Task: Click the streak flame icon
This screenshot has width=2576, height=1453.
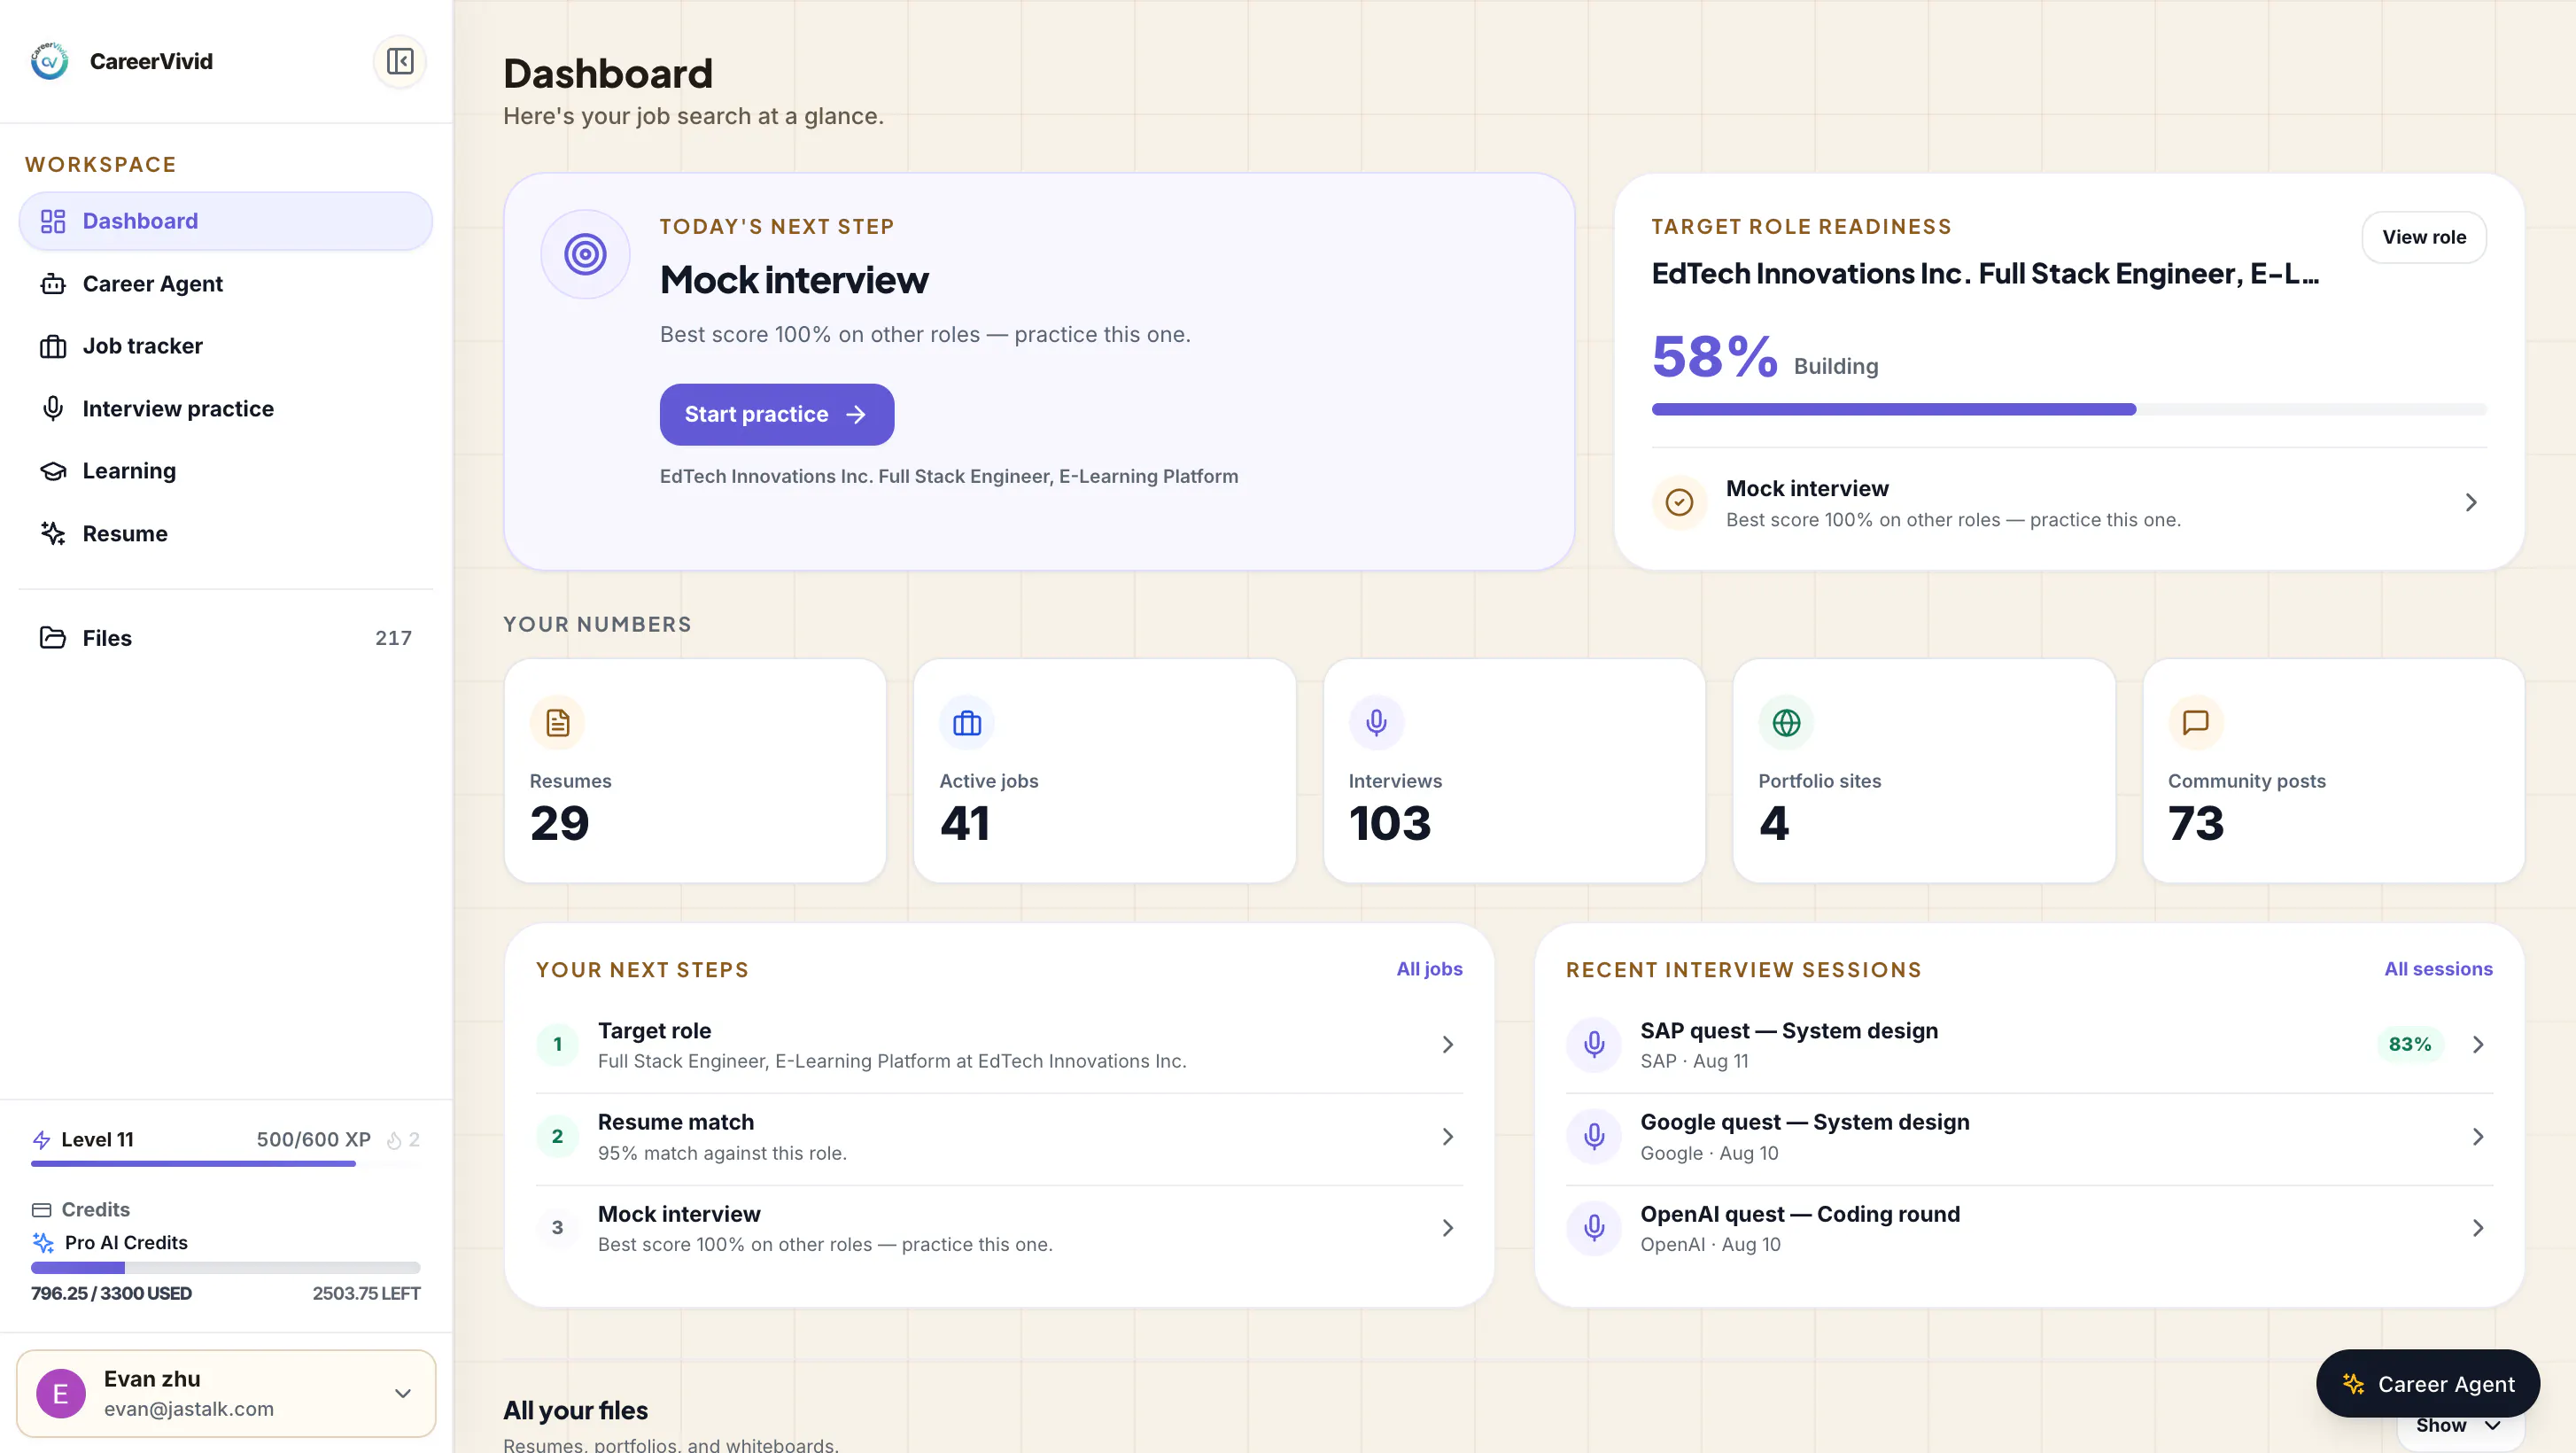Action: 393,1140
